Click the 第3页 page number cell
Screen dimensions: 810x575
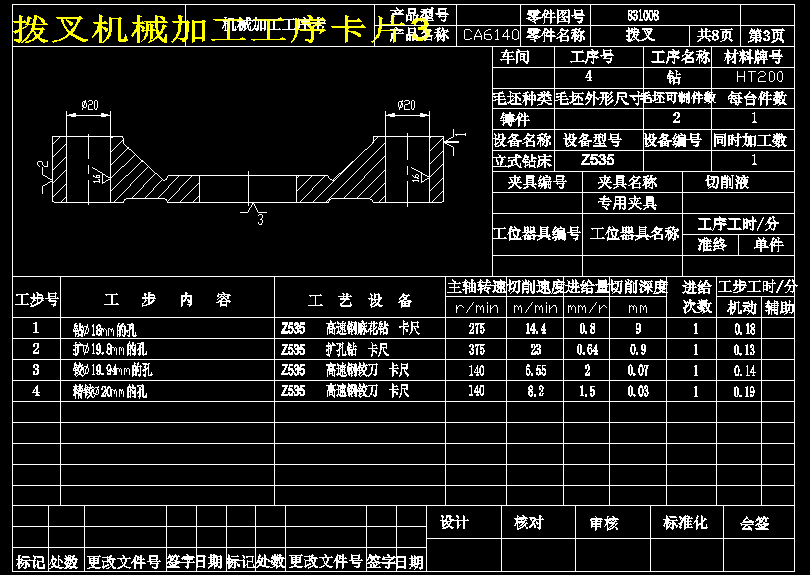766,35
